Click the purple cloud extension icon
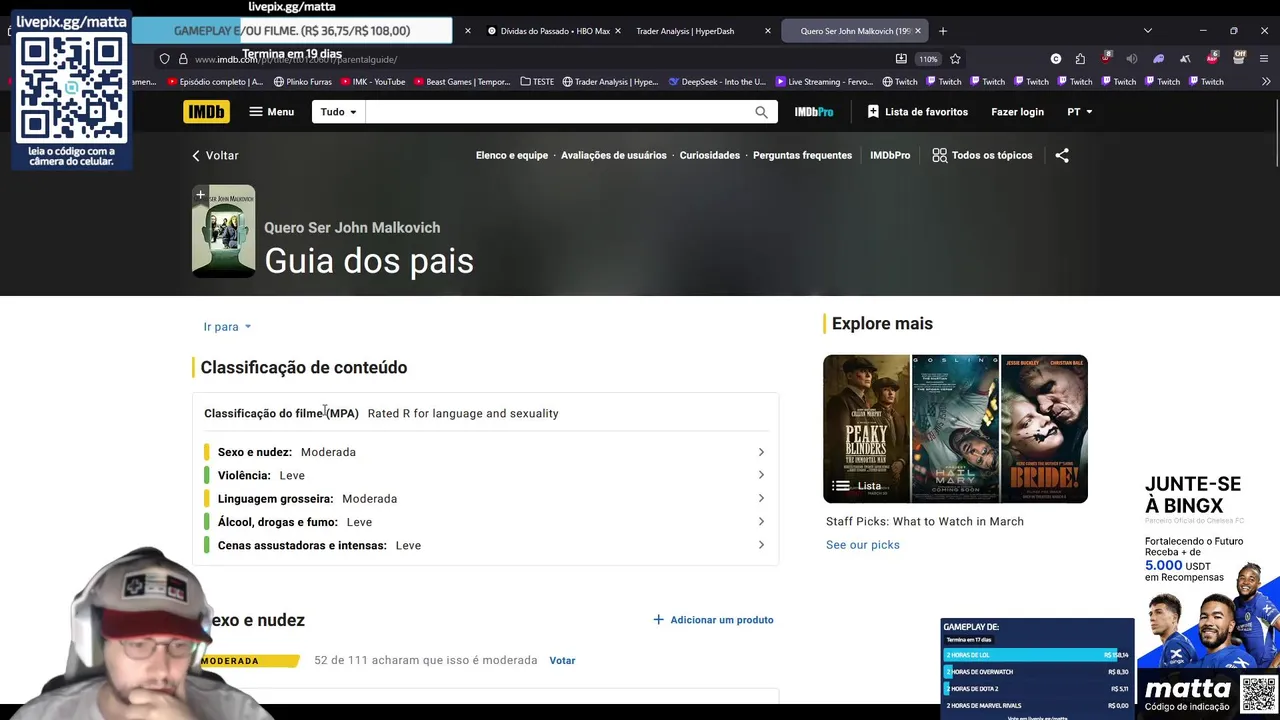 pos(1159,59)
